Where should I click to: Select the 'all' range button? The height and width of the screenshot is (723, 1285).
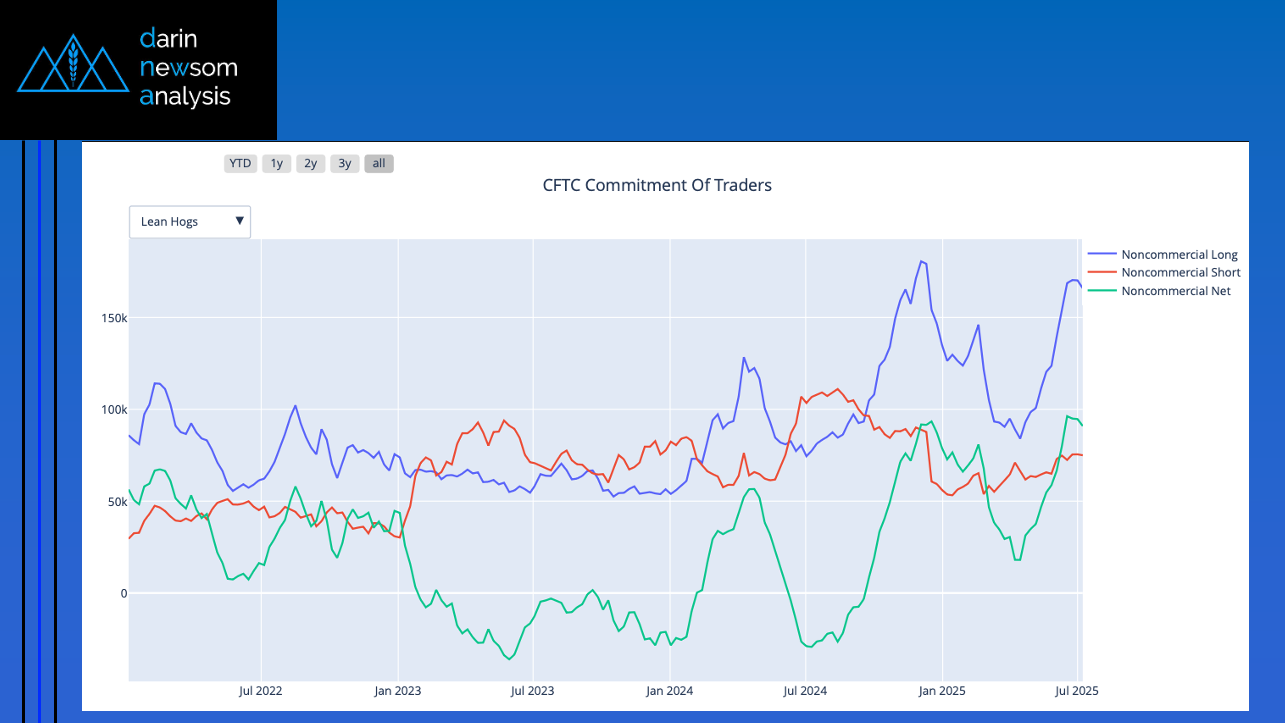click(x=379, y=163)
